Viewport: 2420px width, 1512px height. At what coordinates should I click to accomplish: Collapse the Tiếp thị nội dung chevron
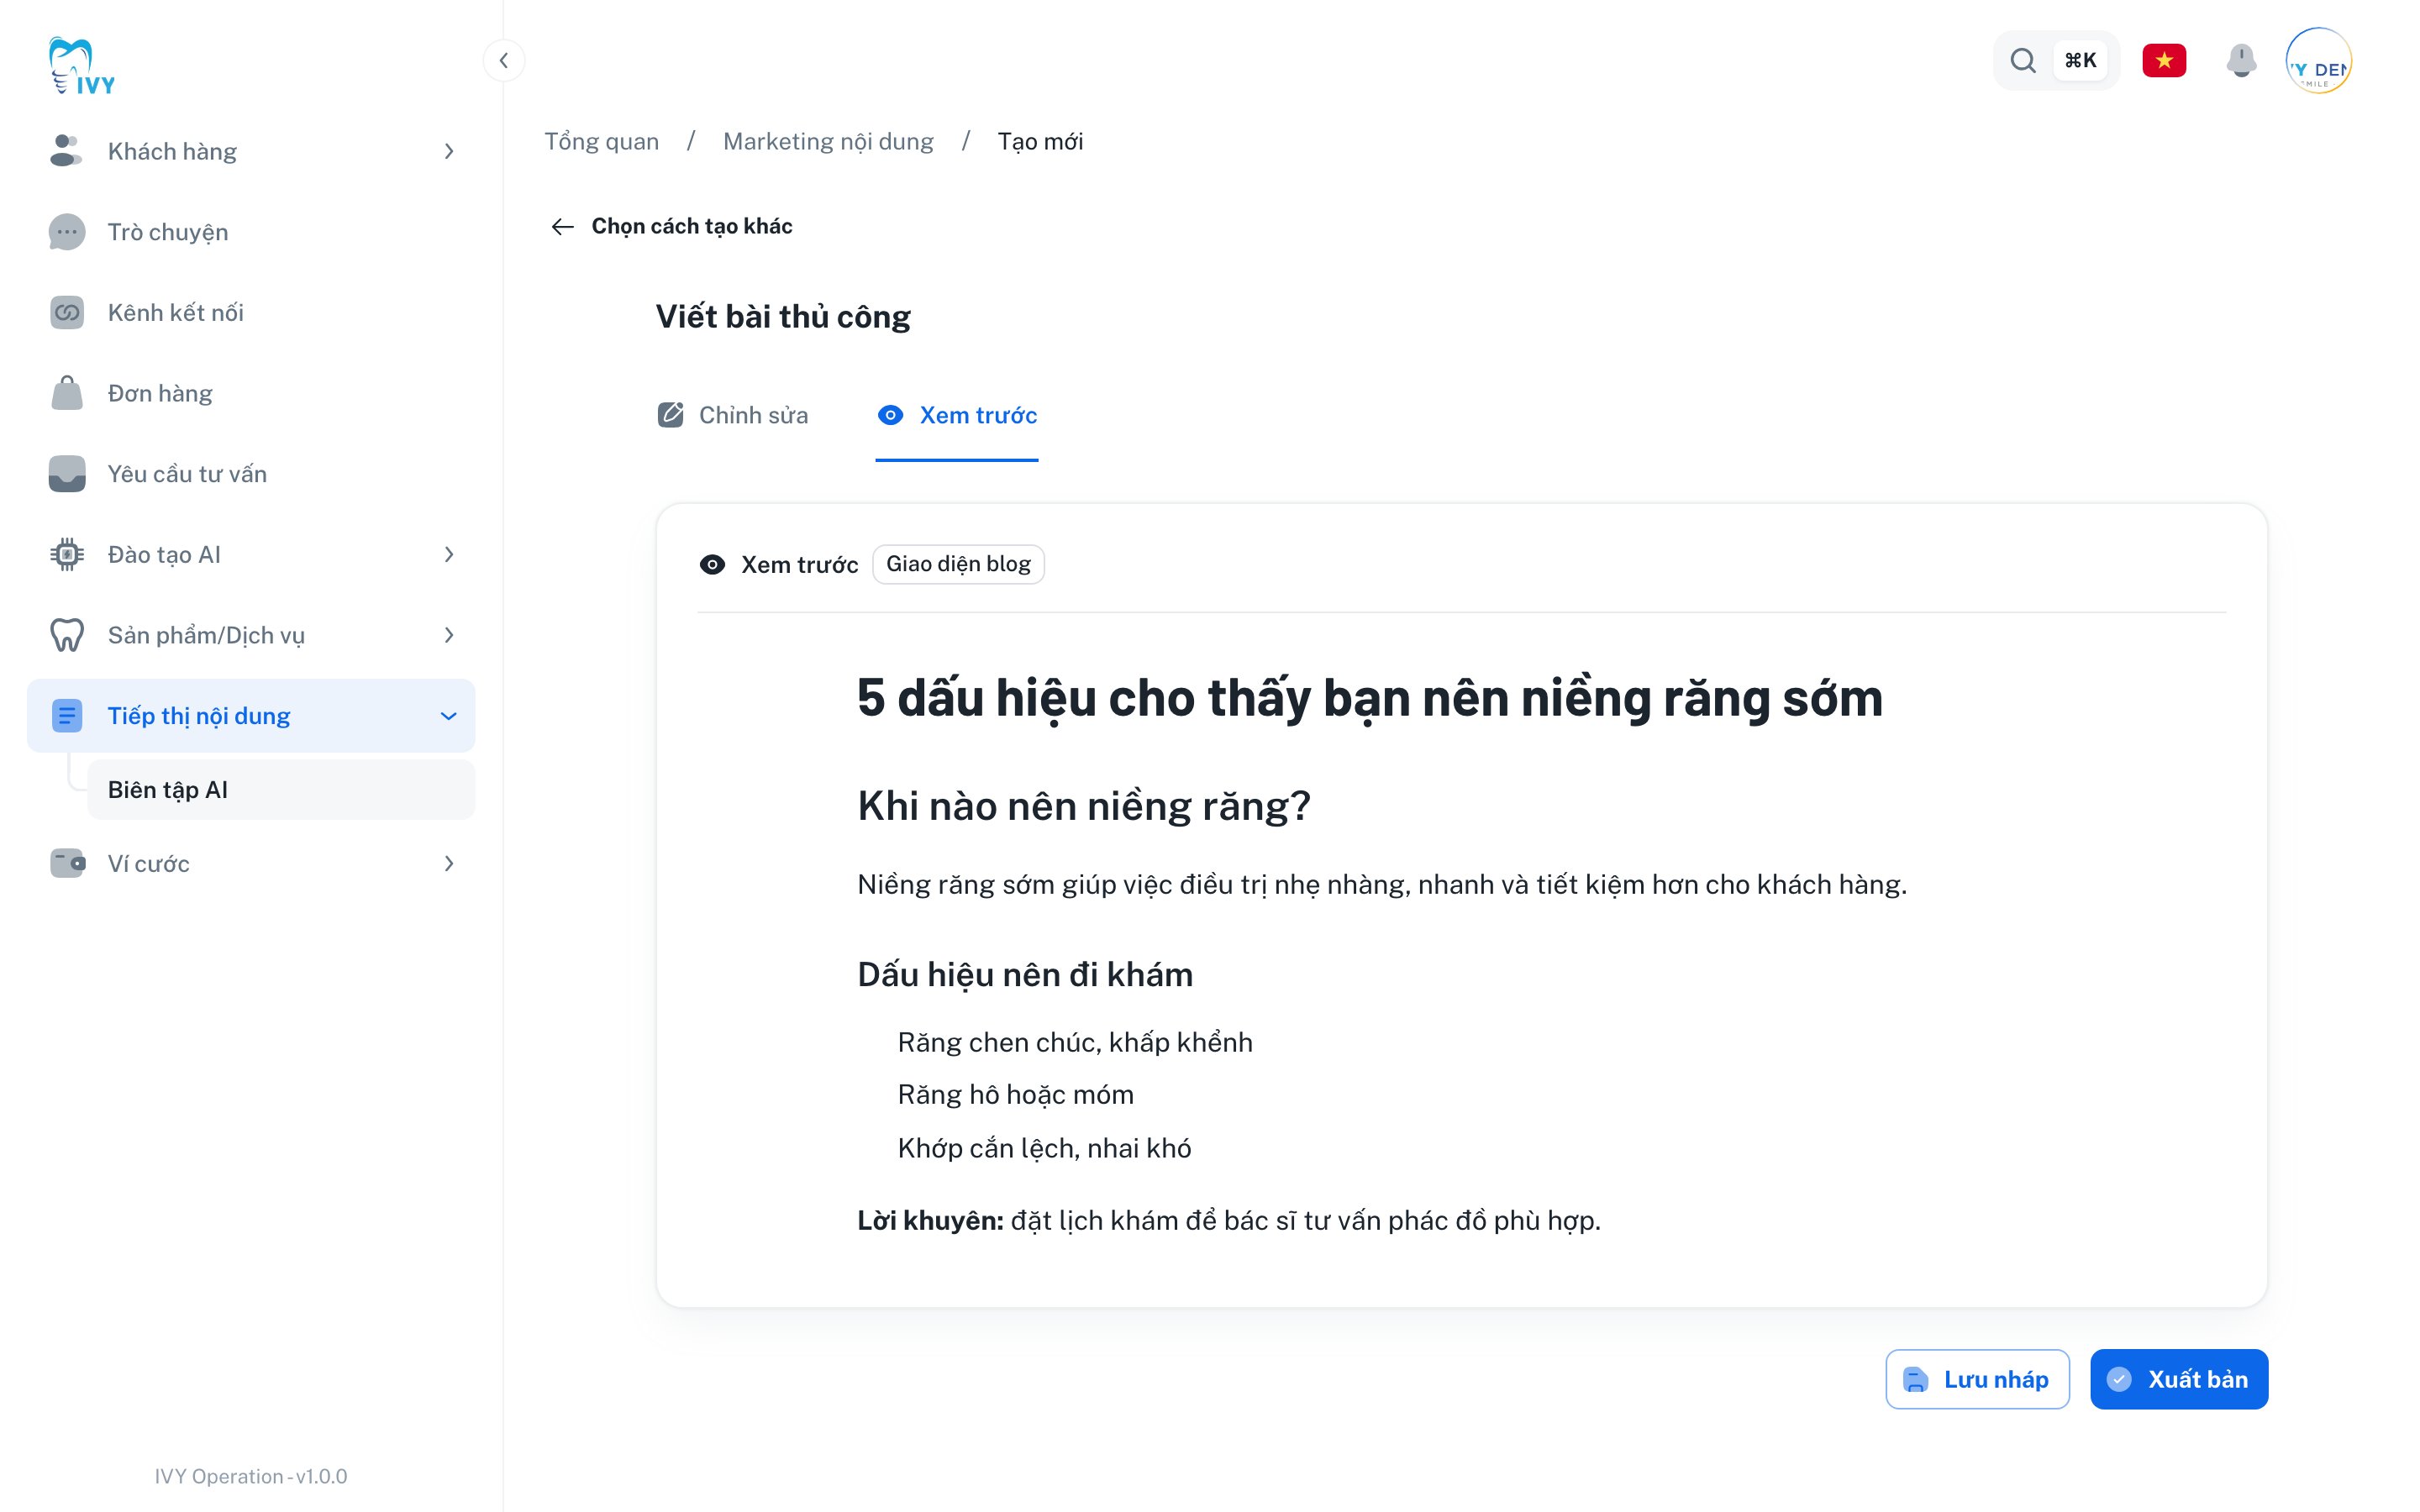[449, 716]
